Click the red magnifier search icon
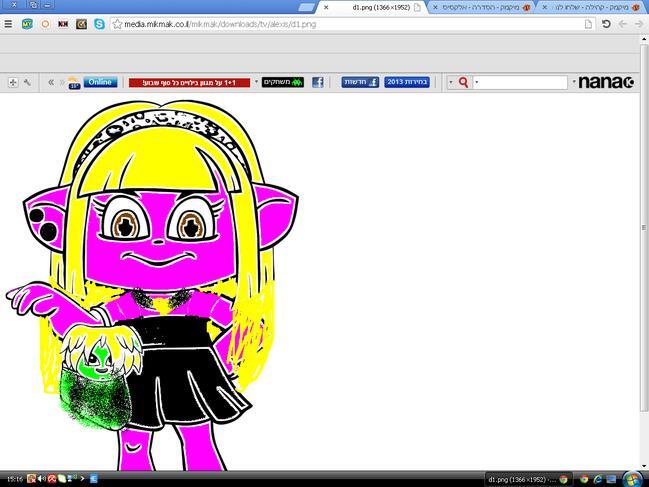 [464, 82]
